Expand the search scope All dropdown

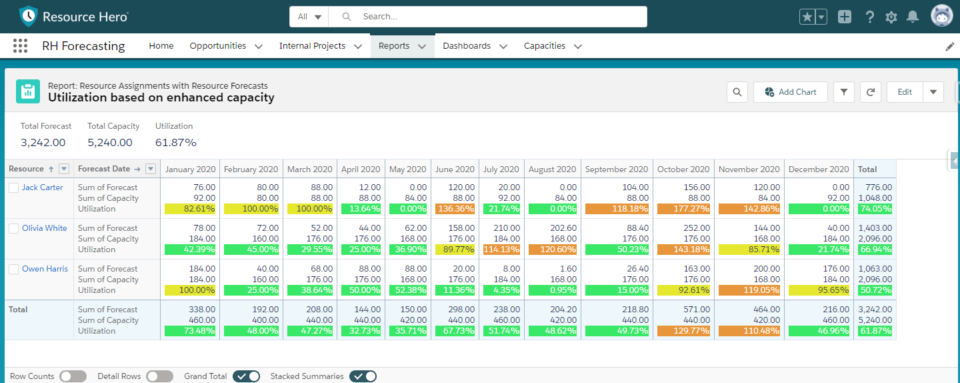click(x=309, y=17)
